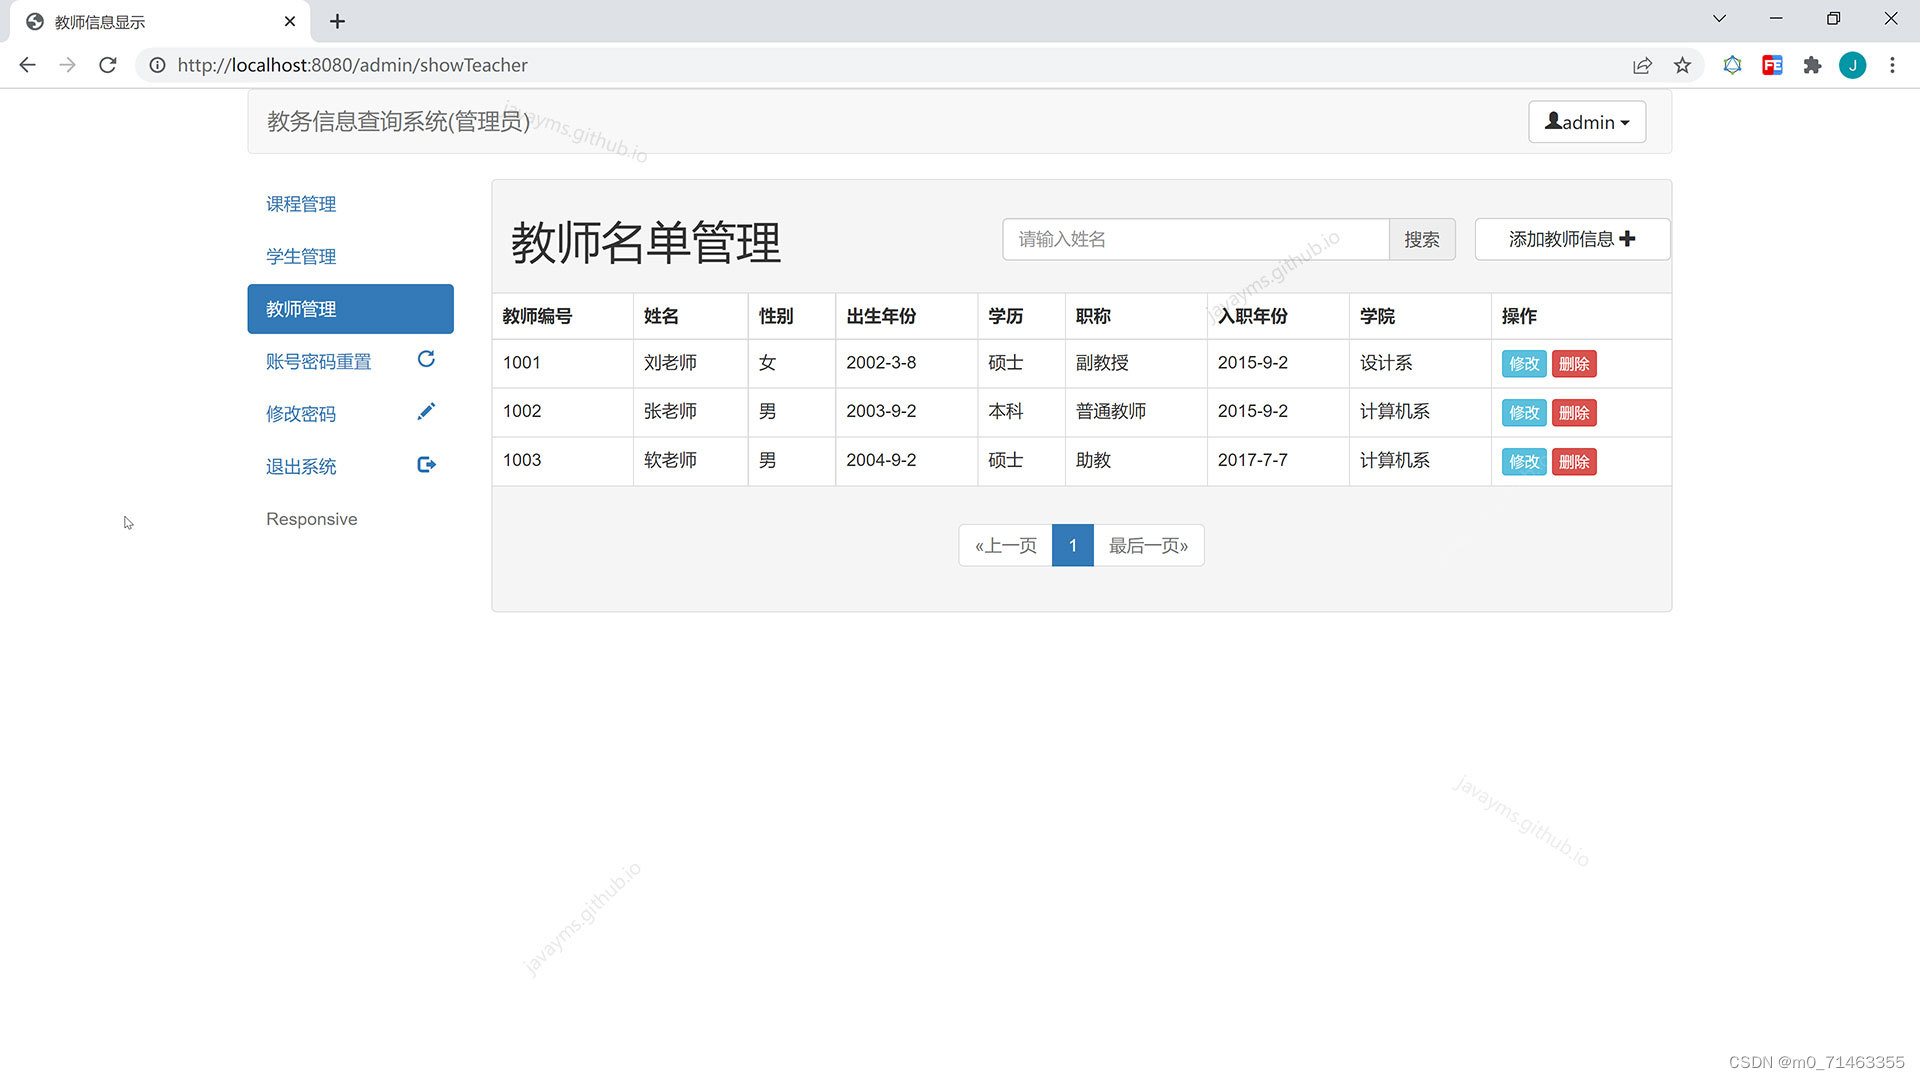The width and height of the screenshot is (1920, 1080).
Task: Click the logout icon beside 退出系统
Action: 426,465
